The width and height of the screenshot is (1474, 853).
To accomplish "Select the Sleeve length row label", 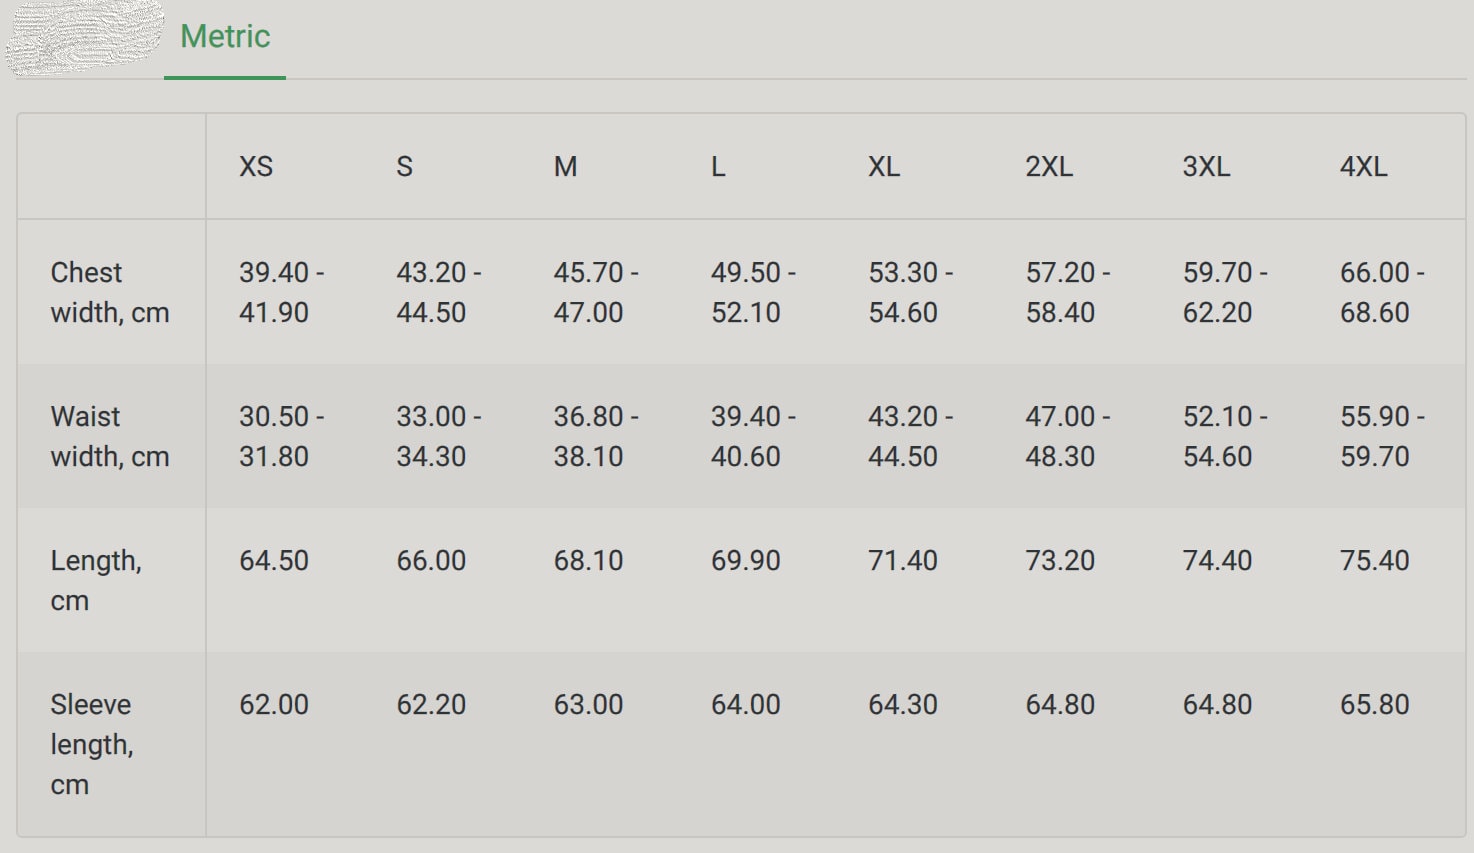I will [x=92, y=744].
